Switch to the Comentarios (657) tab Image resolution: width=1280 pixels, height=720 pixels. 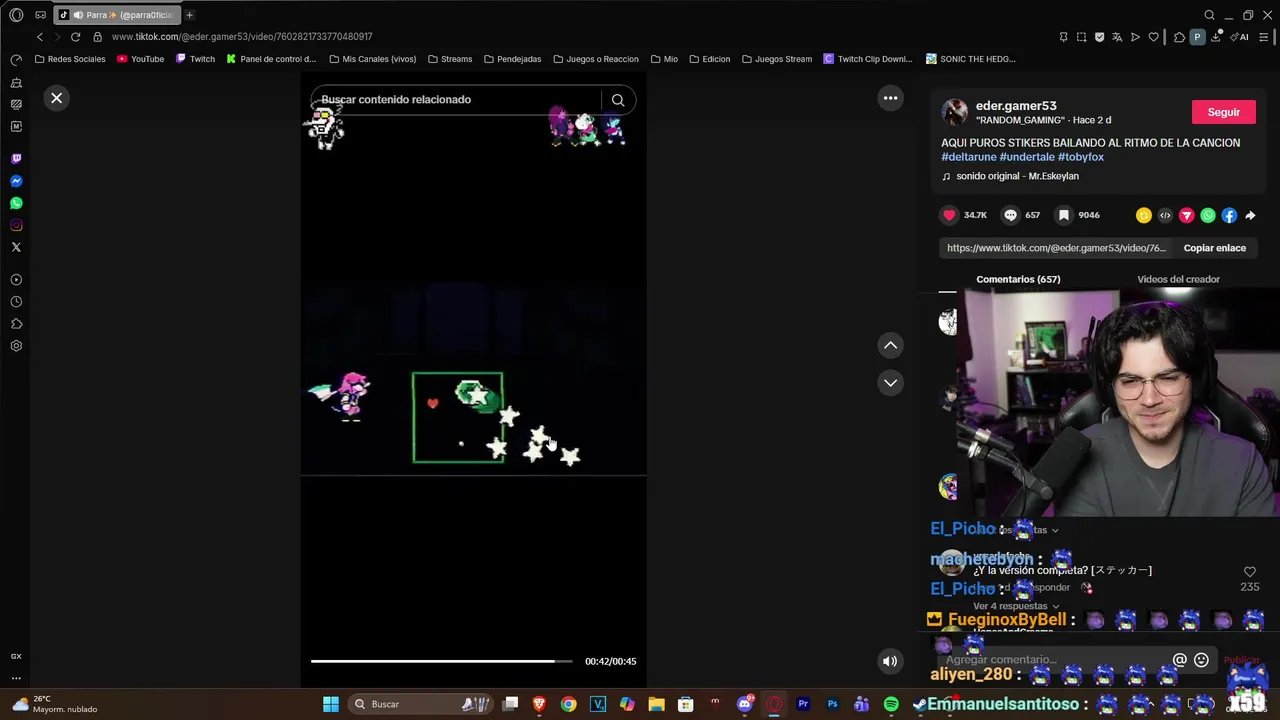1018,279
